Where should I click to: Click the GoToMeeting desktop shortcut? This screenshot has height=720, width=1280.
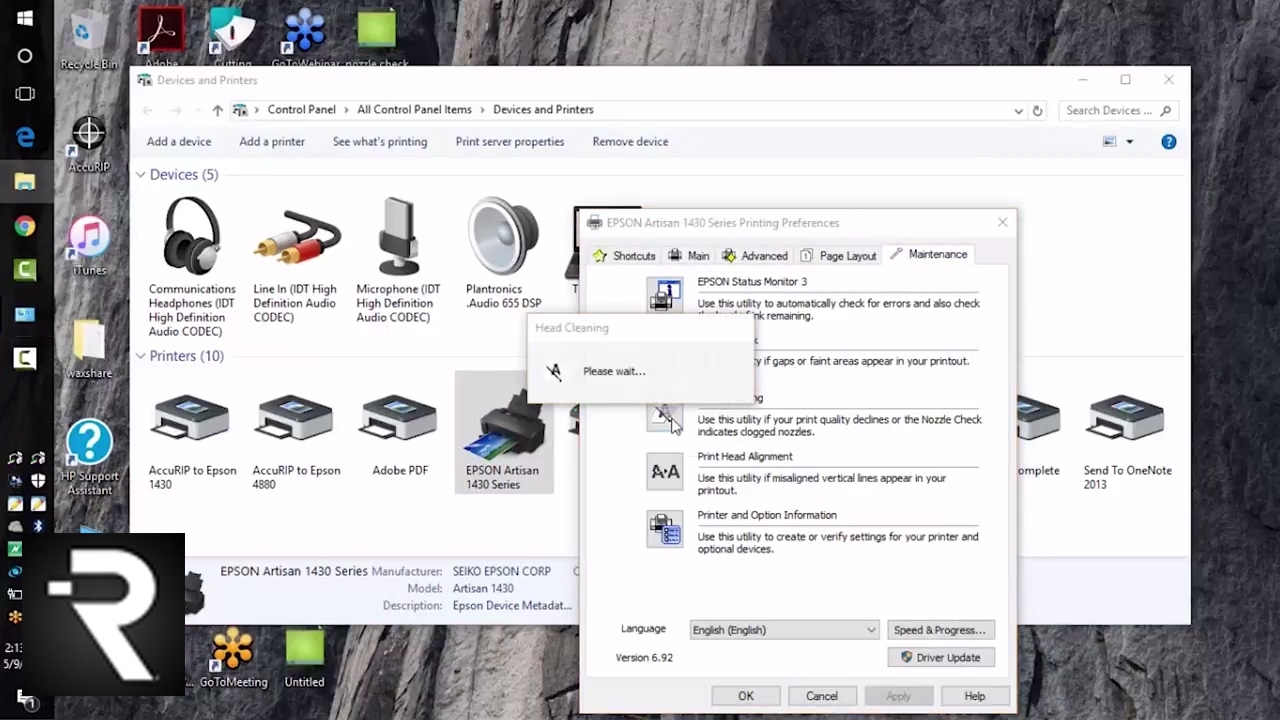[233, 658]
